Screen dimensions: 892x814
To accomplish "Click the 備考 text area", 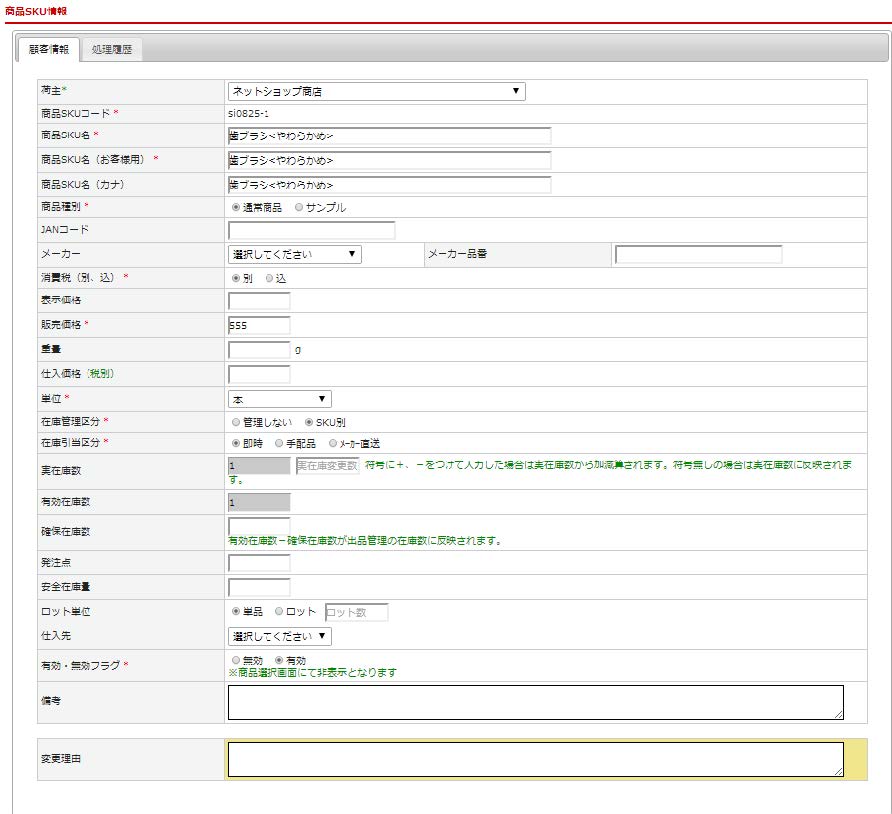I will [x=535, y=702].
